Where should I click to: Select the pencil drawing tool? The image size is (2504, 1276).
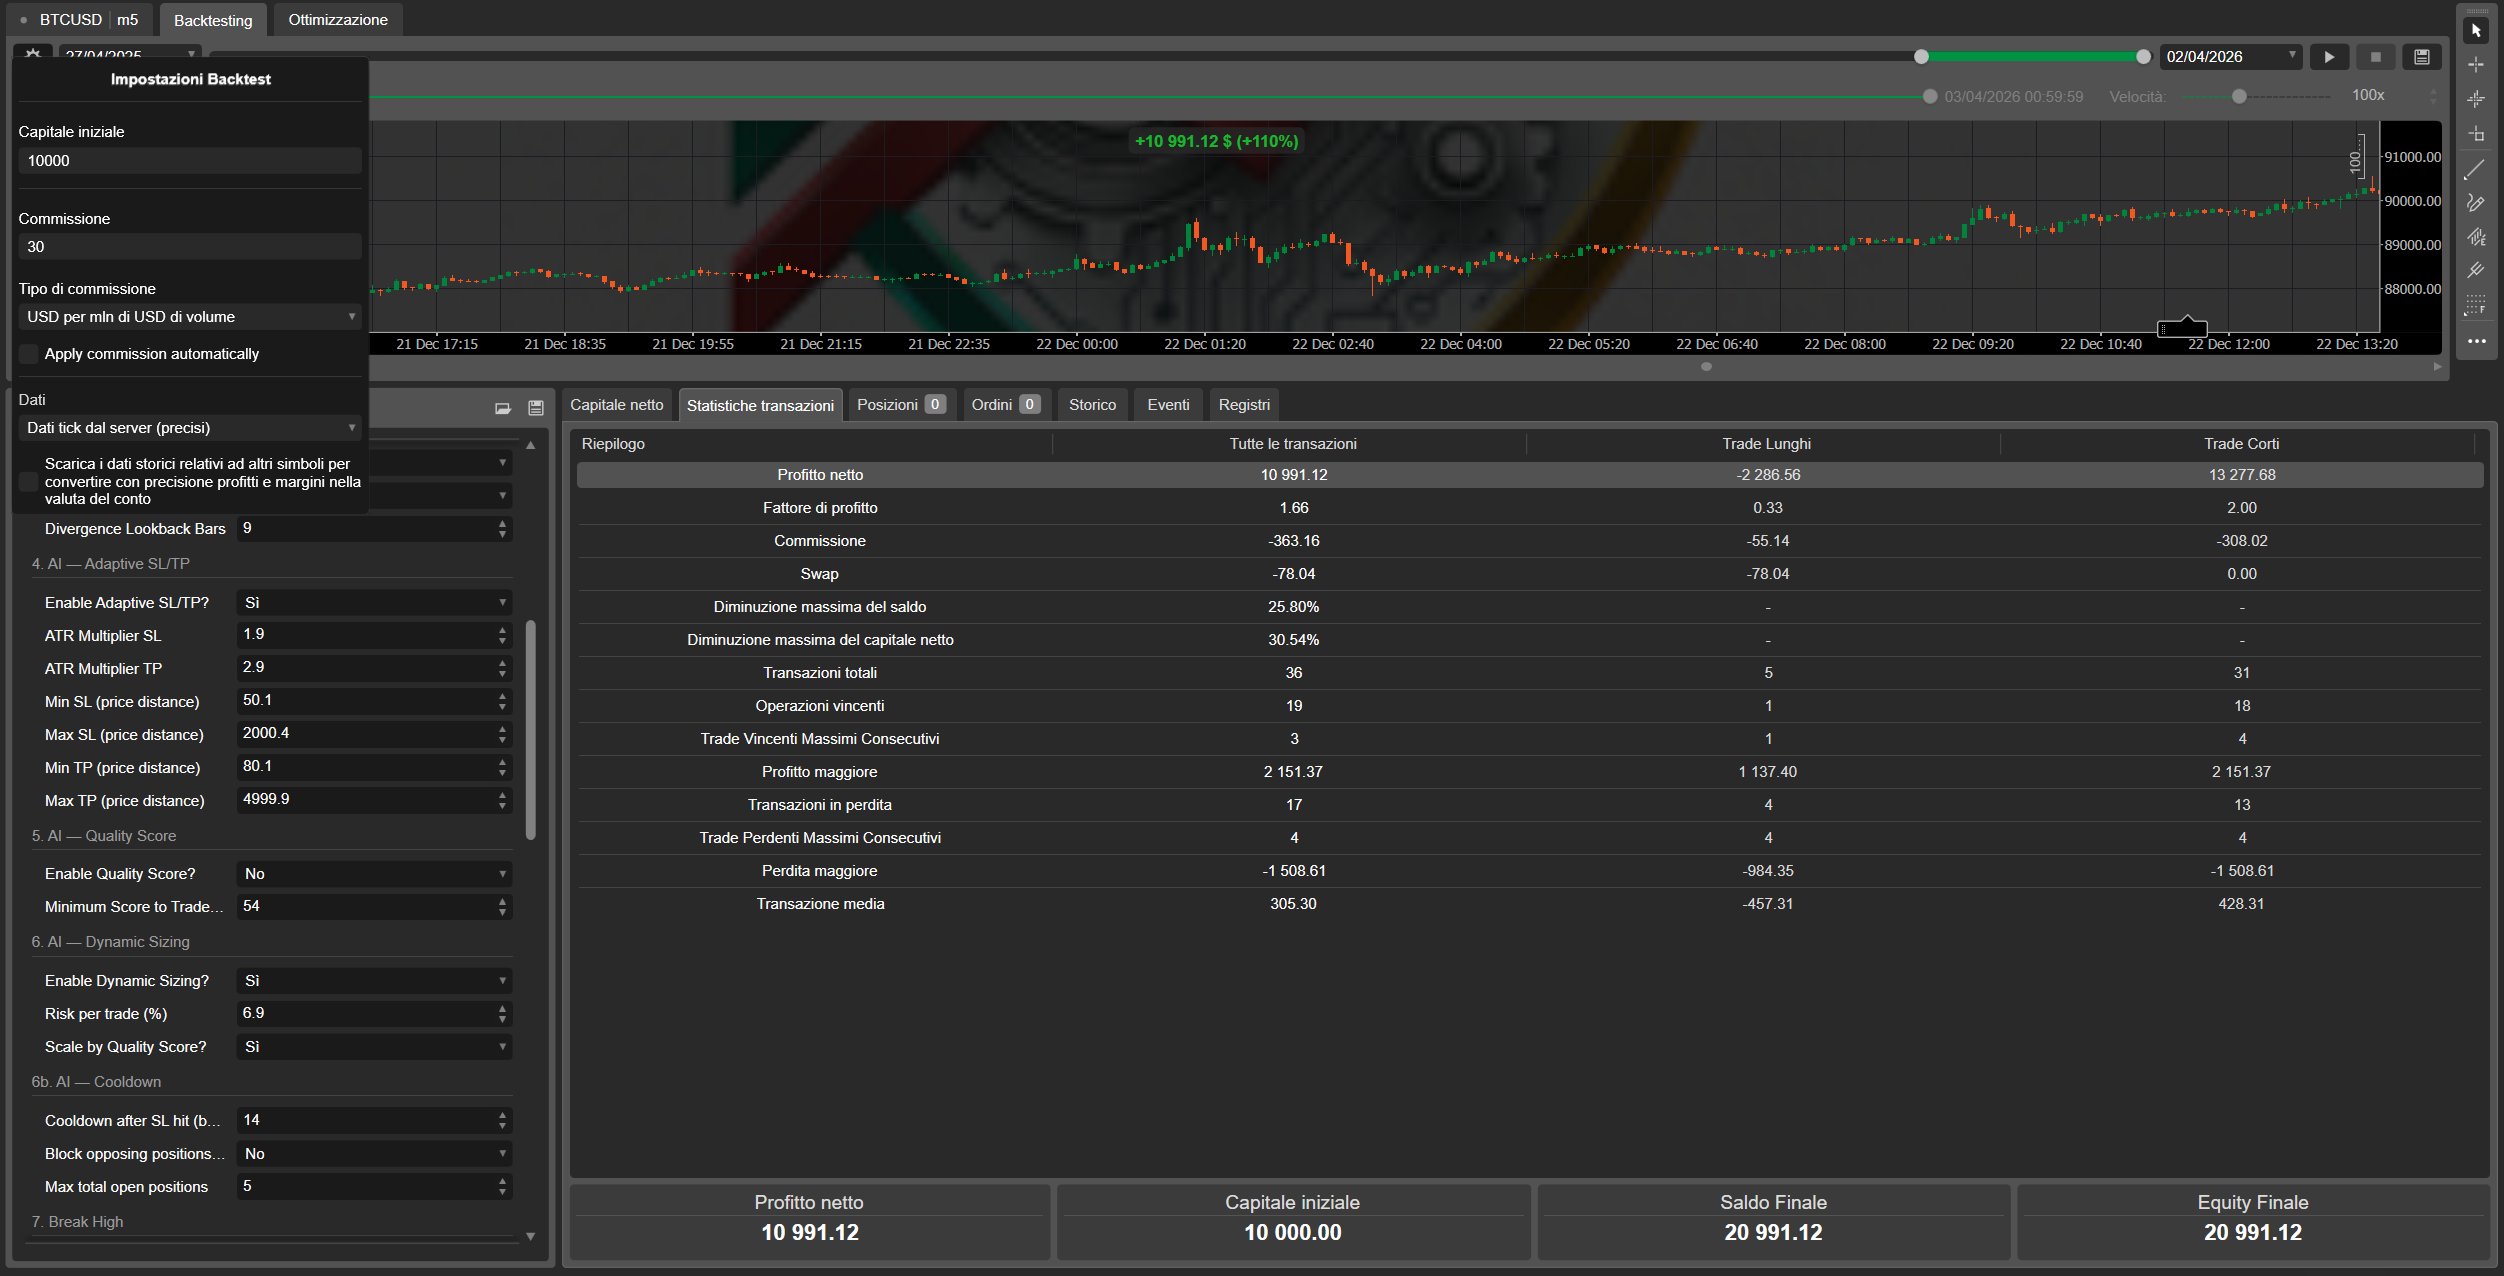pyautogui.click(x=2476, y=203)
